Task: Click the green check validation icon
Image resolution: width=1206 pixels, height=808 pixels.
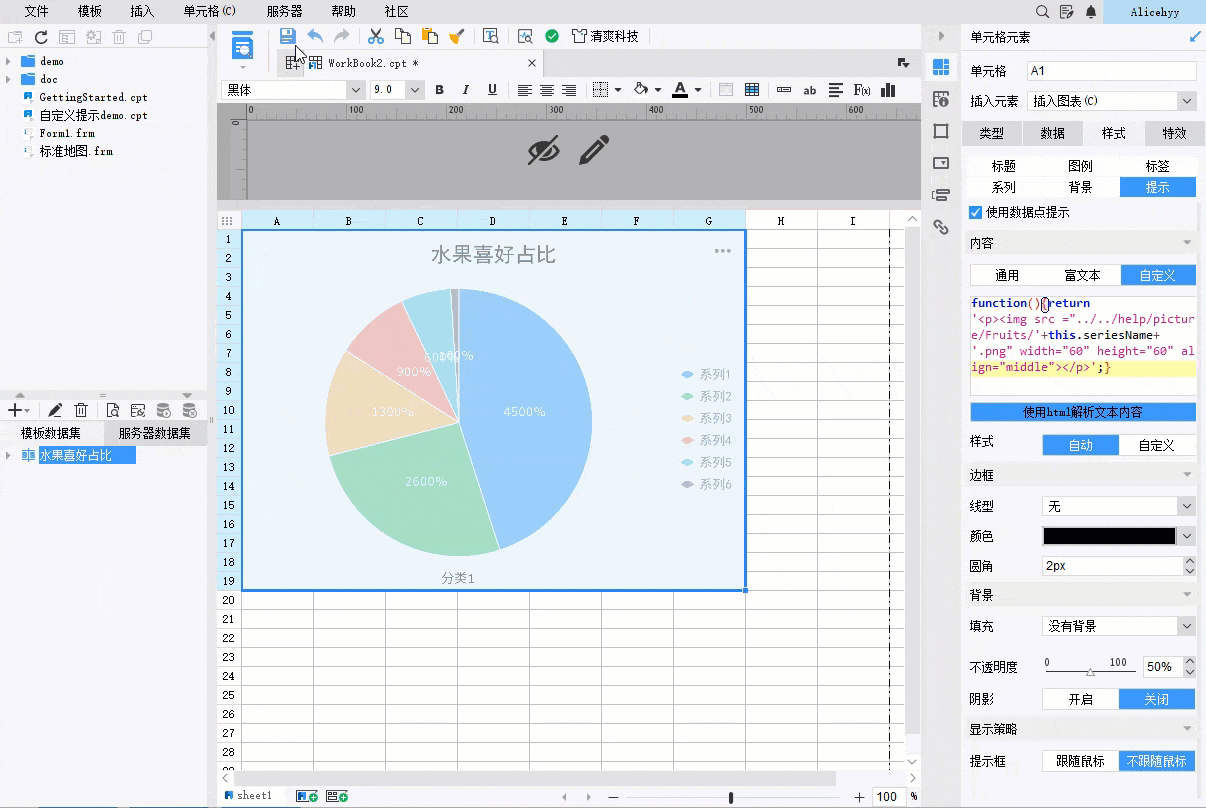Action: tap(552, 36)
